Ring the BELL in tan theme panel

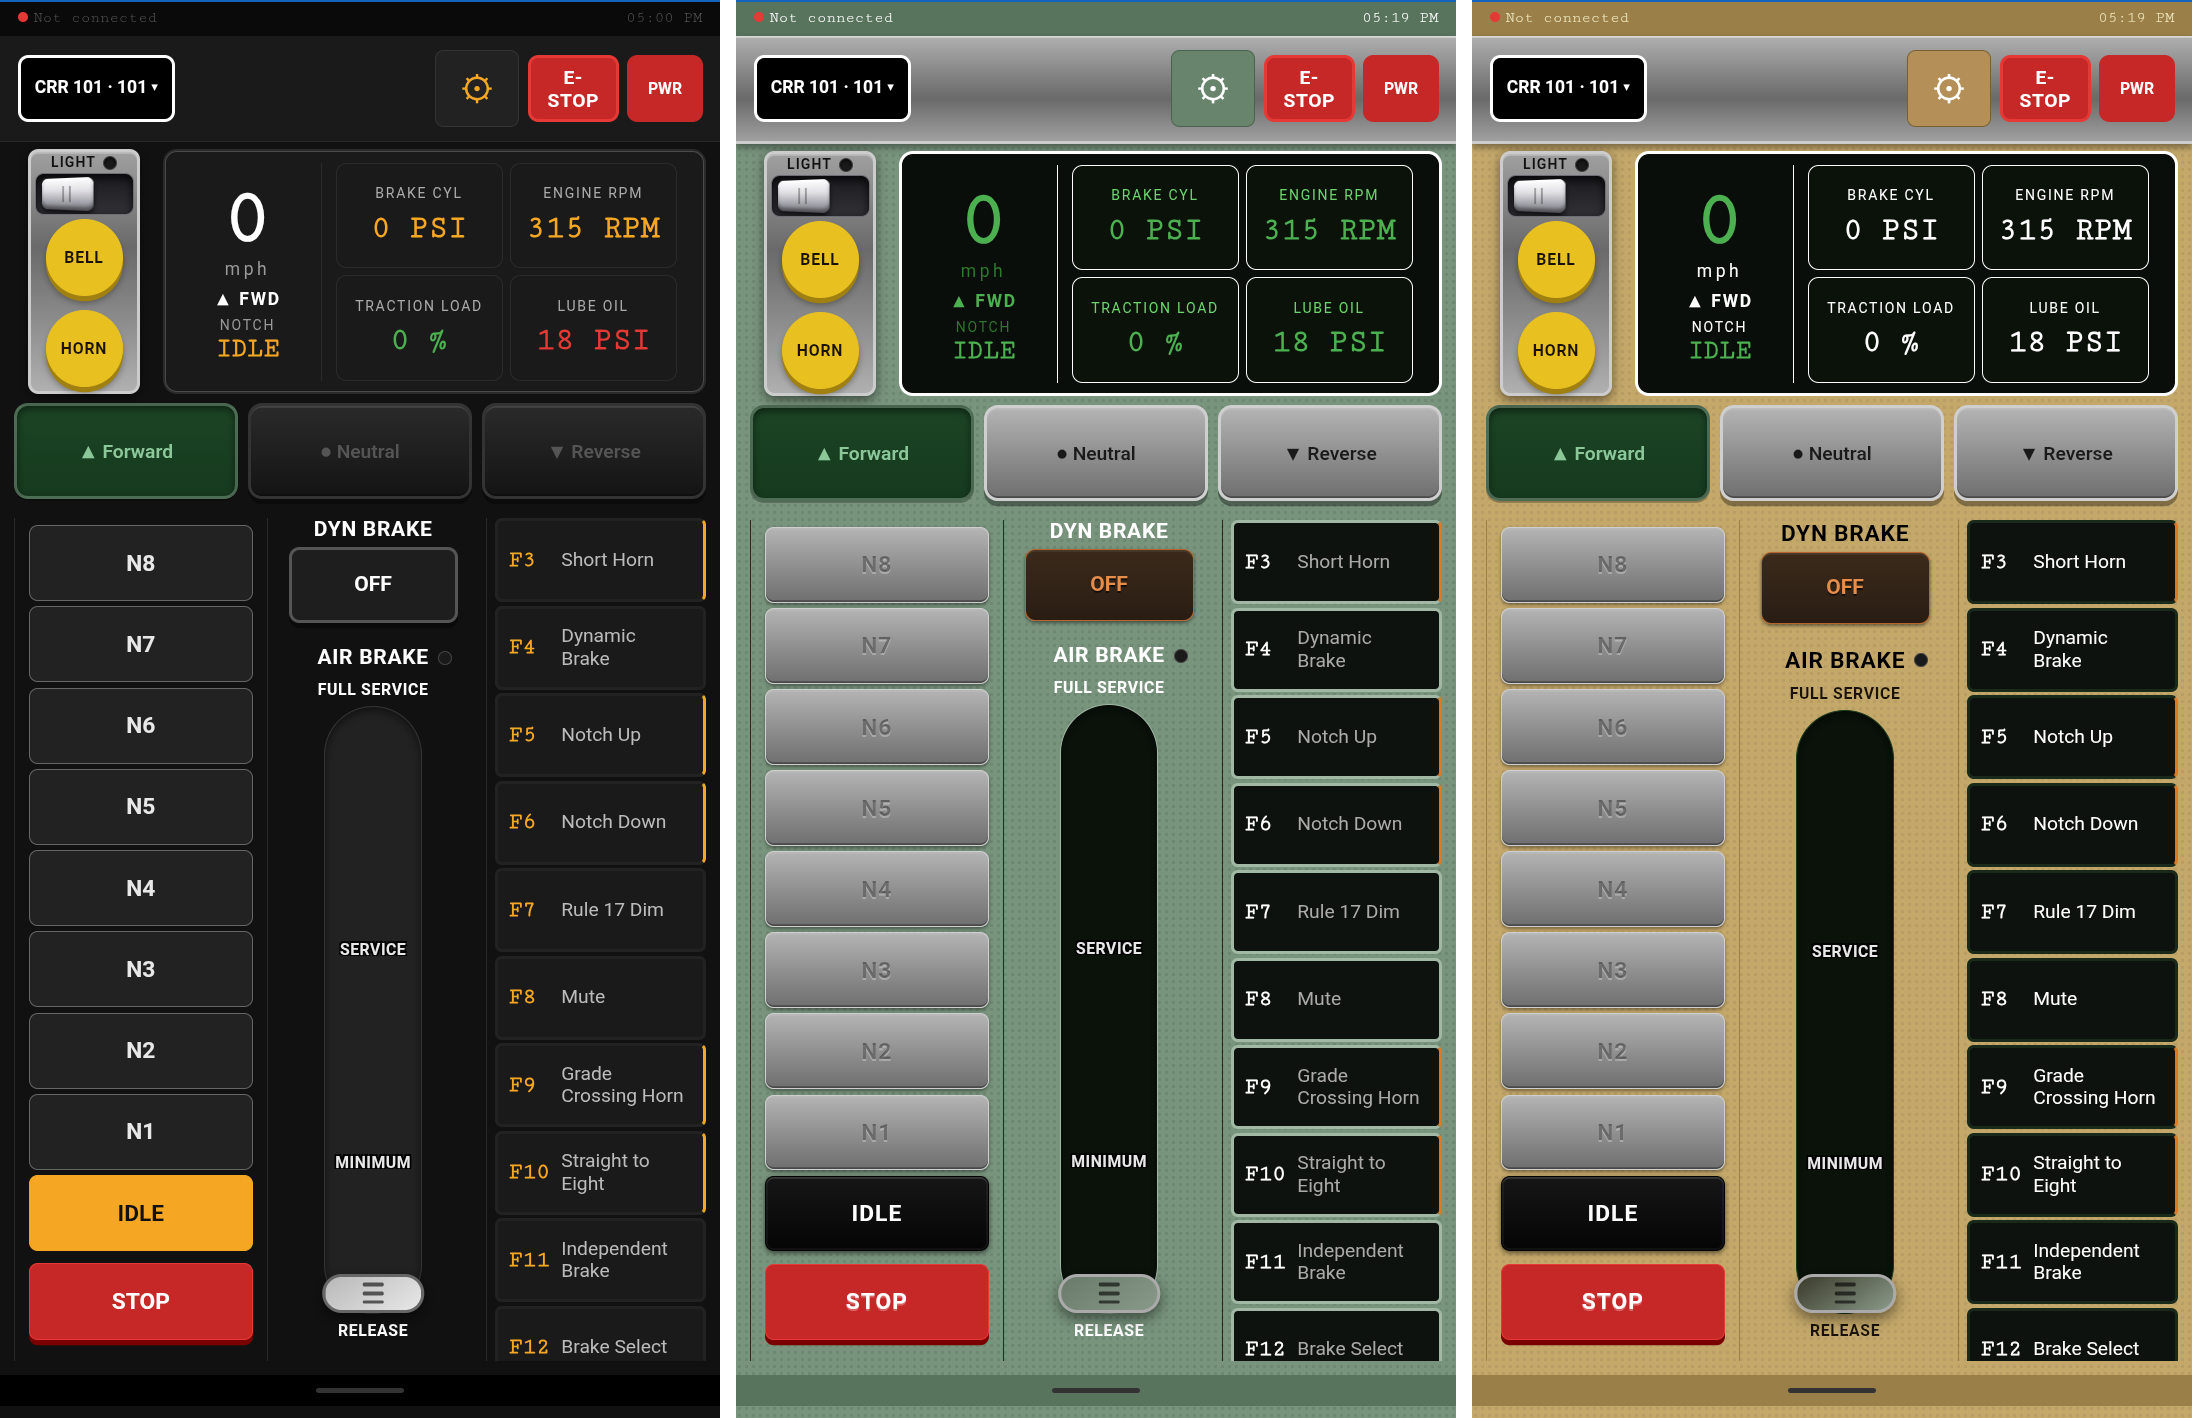point(1556,260)
